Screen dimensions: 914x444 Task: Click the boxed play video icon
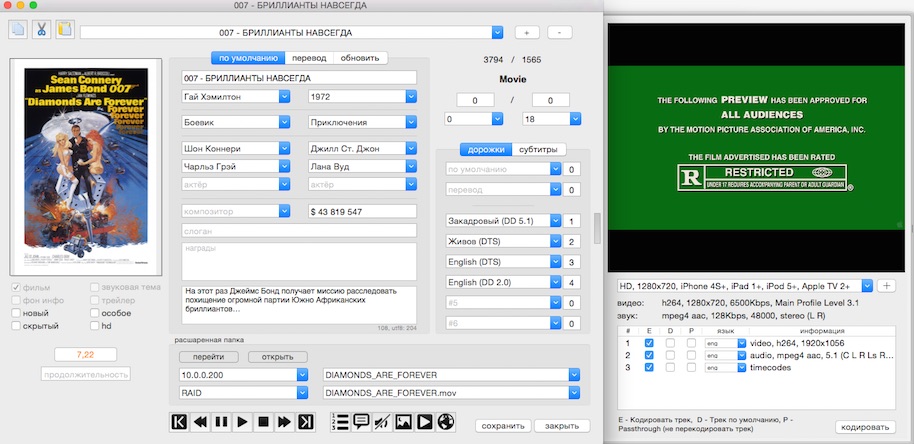(x=424, y=422)
